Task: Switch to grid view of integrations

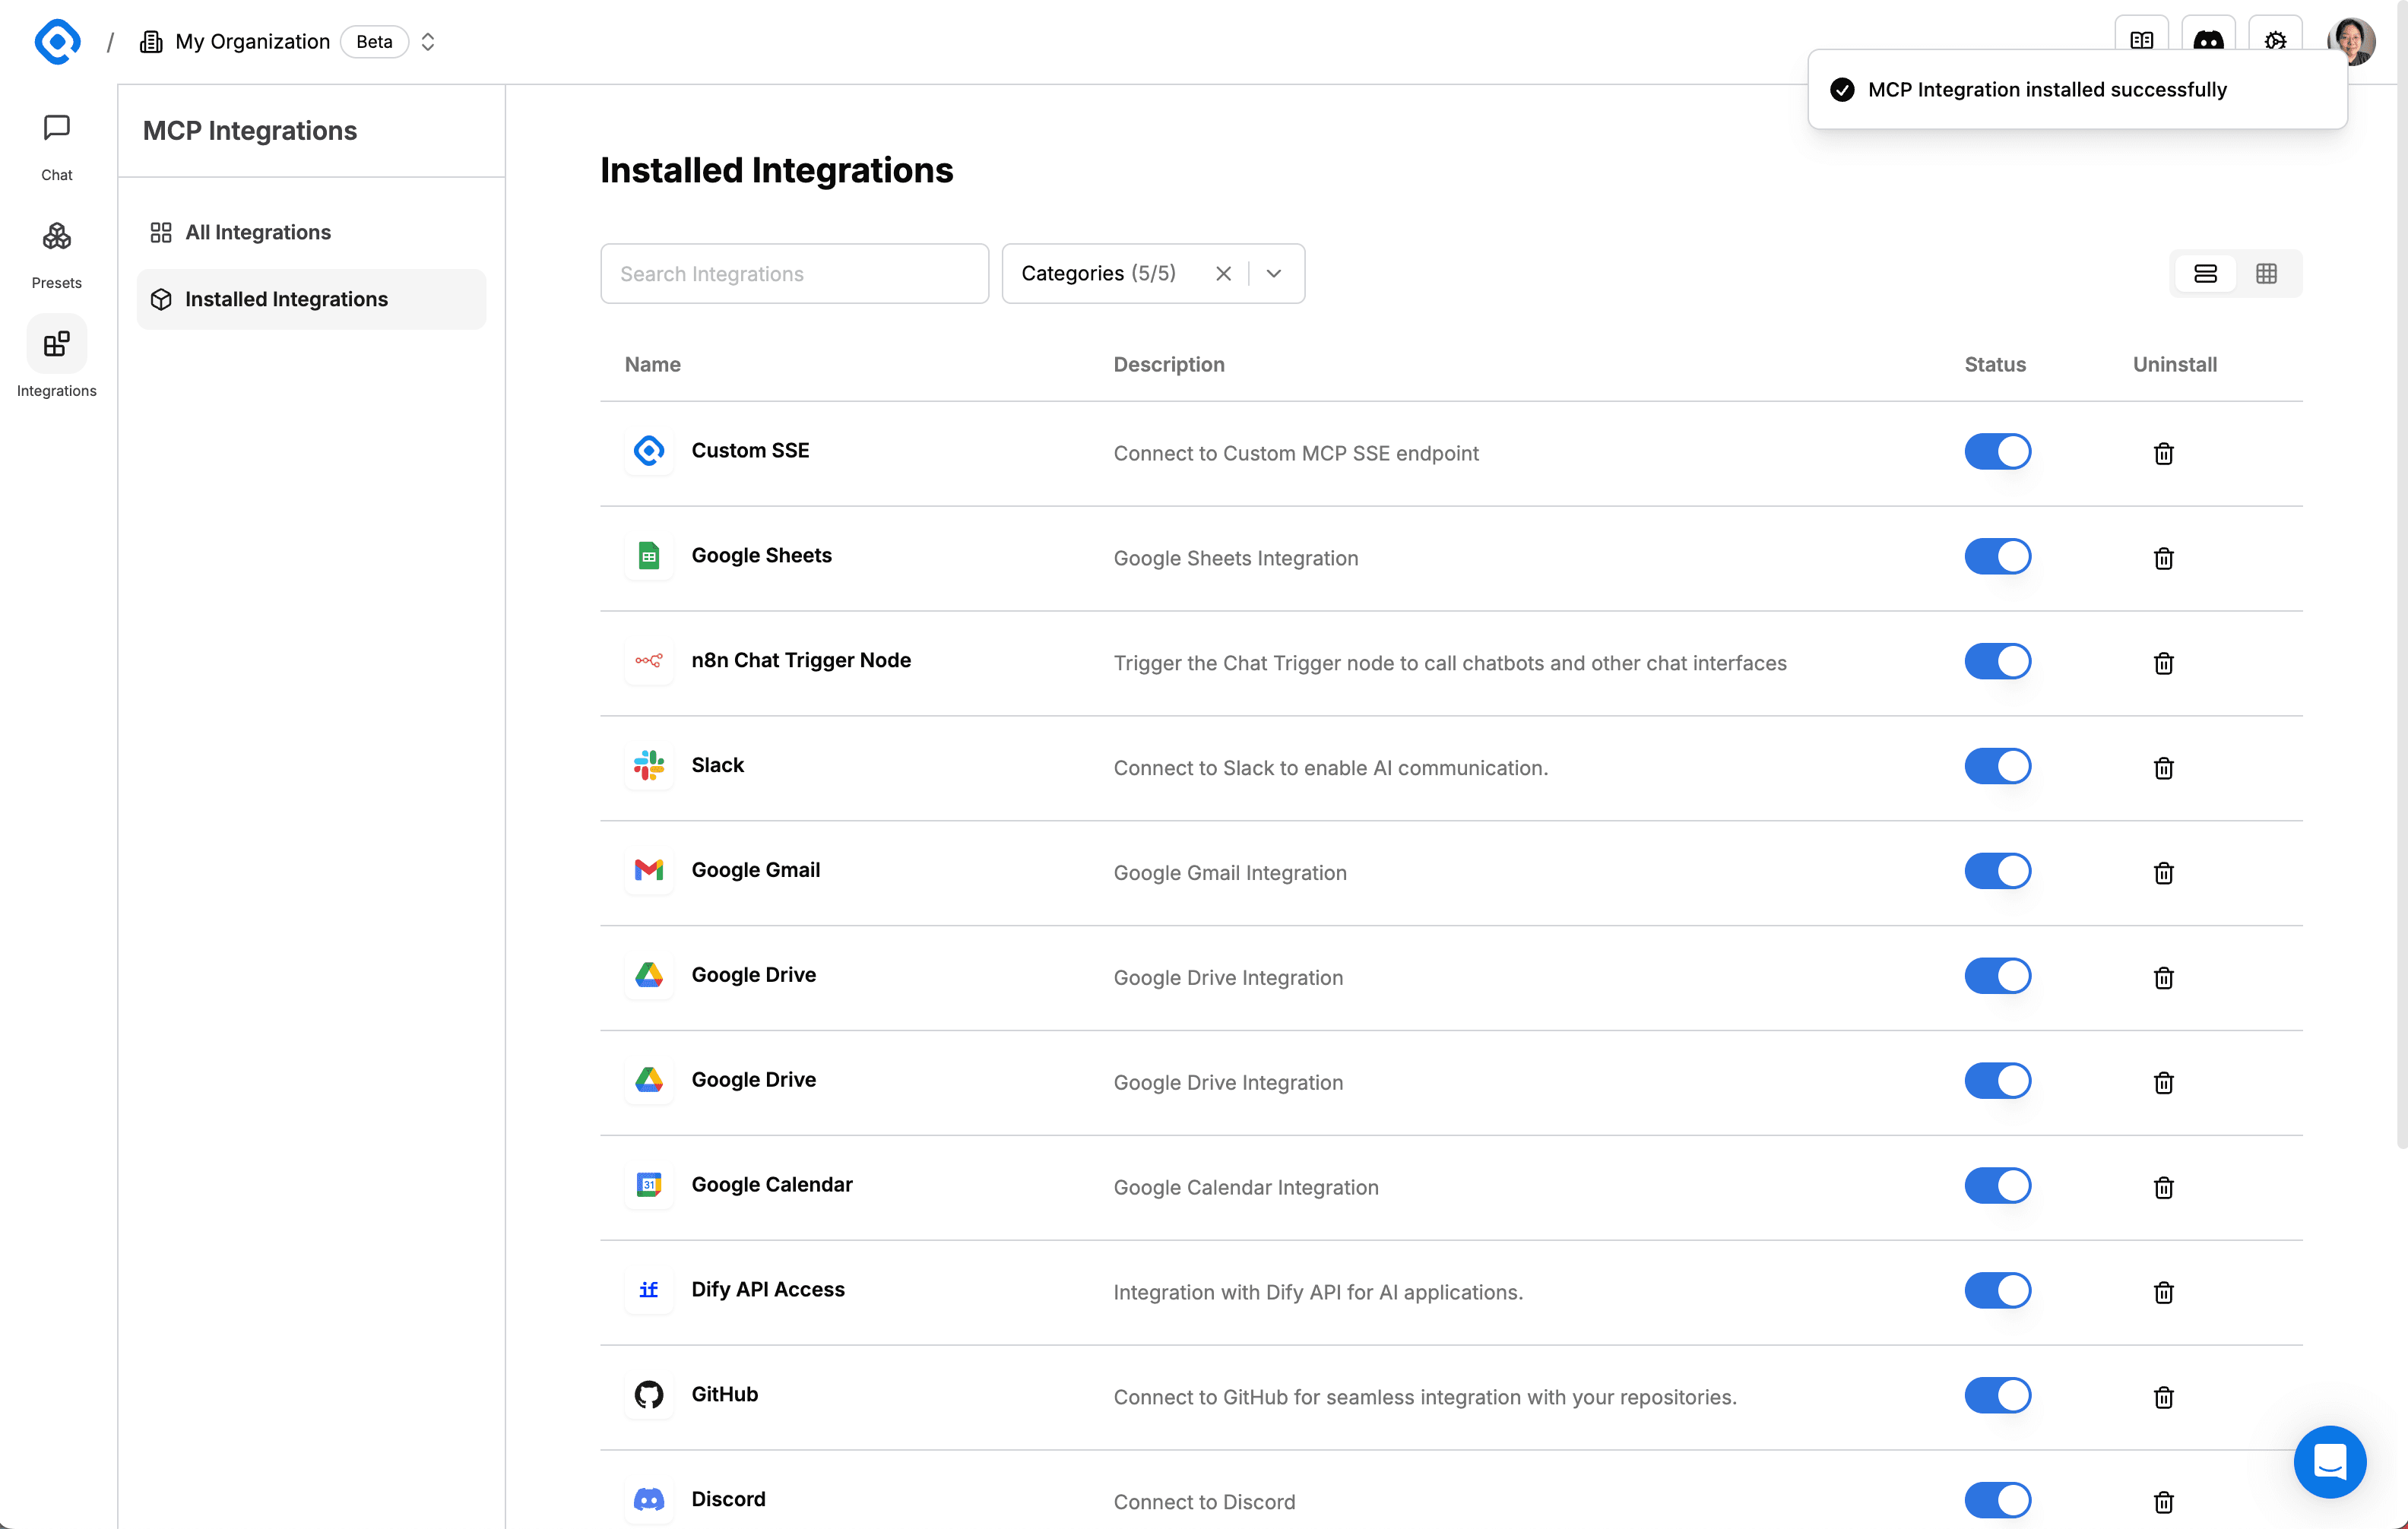Action: (2266, 273)
